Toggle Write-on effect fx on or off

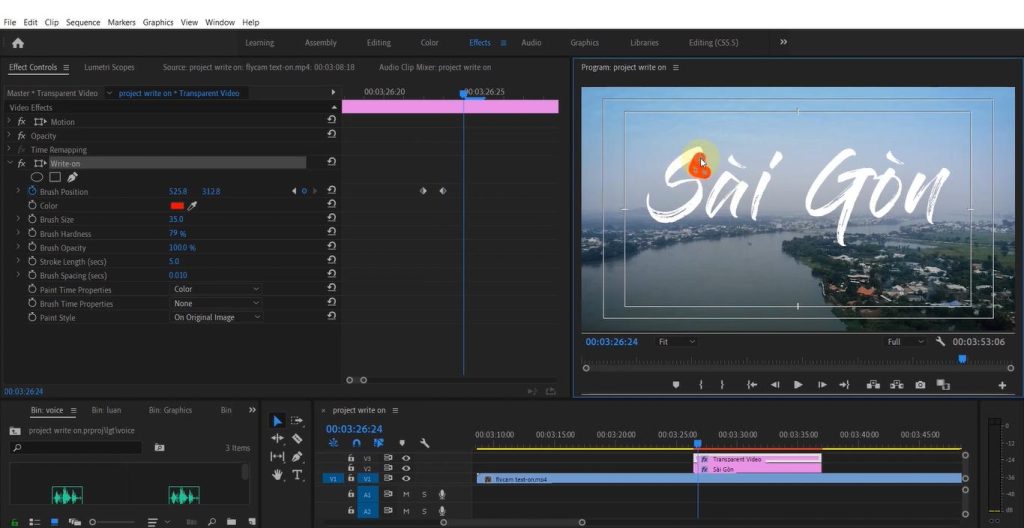(x=22, y=163)
